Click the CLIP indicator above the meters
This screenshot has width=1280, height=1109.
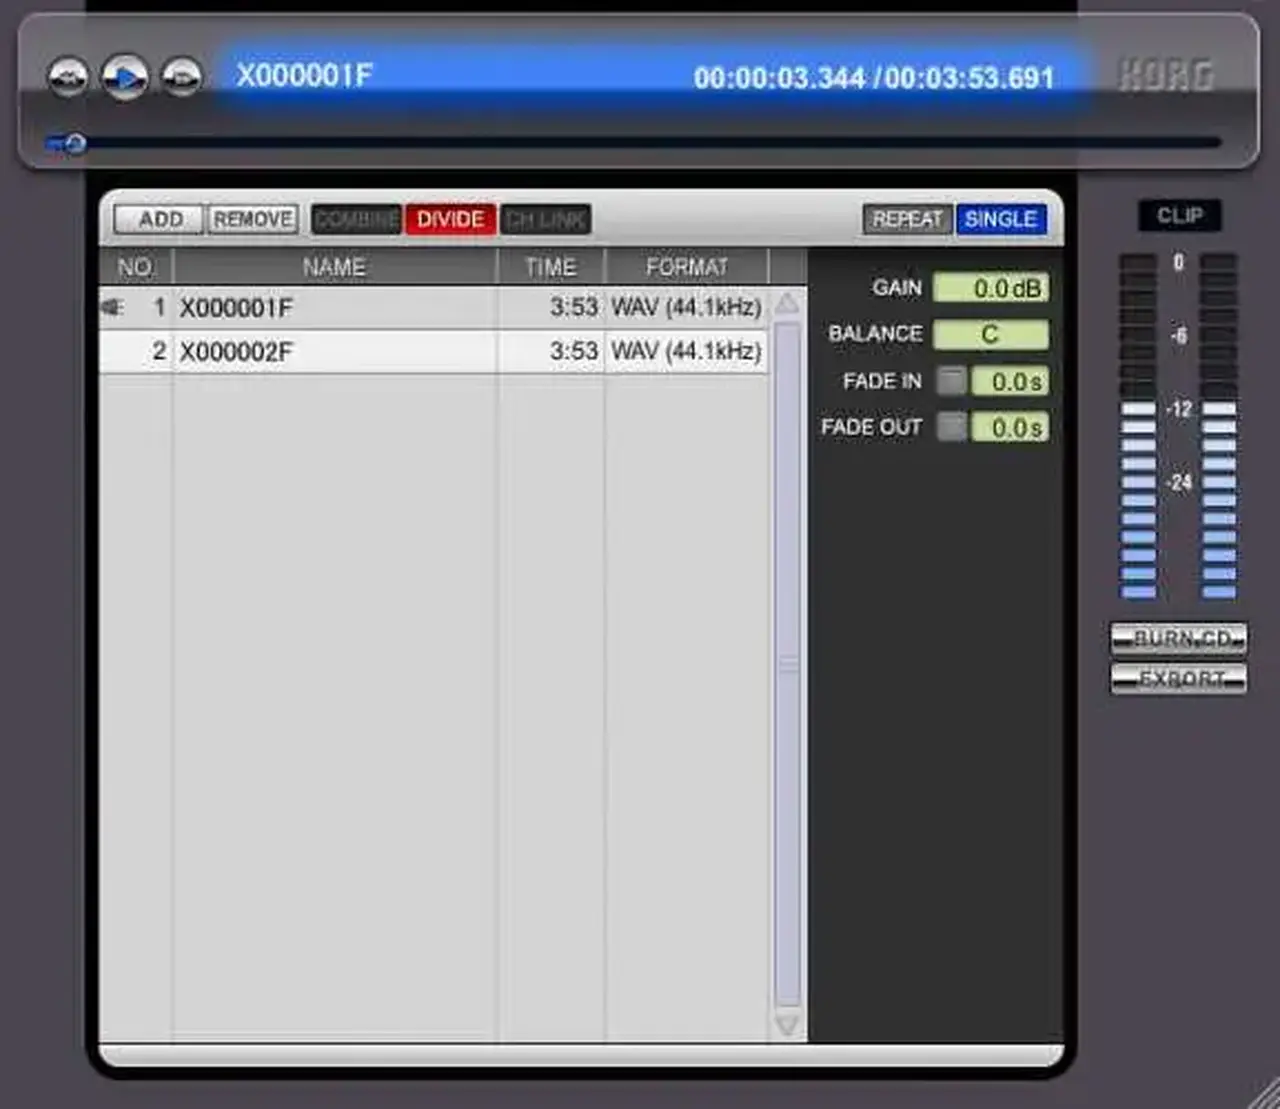pos(1179,215)
